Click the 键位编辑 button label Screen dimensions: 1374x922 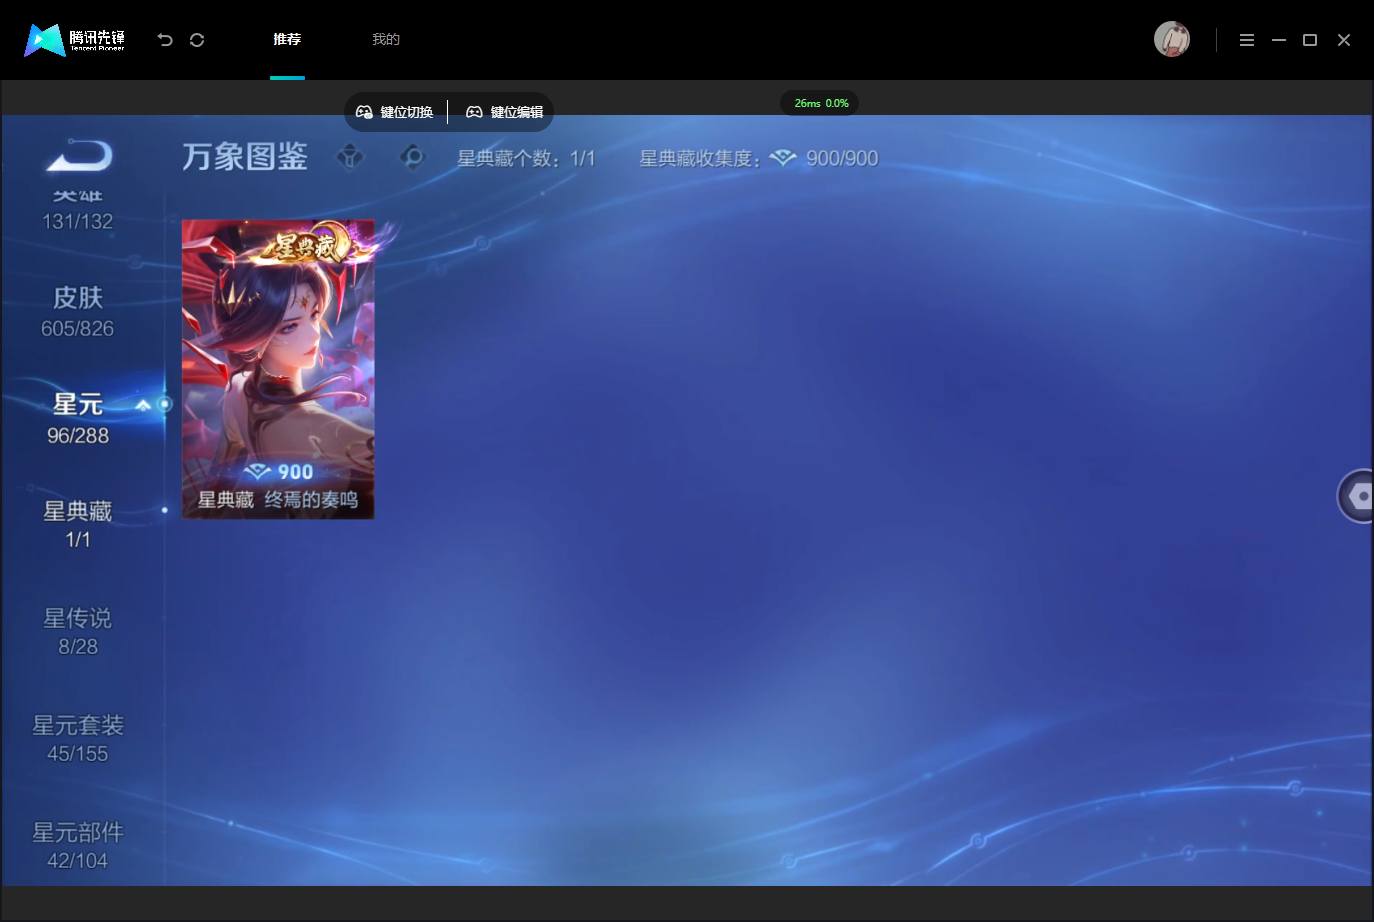[517, 112]
